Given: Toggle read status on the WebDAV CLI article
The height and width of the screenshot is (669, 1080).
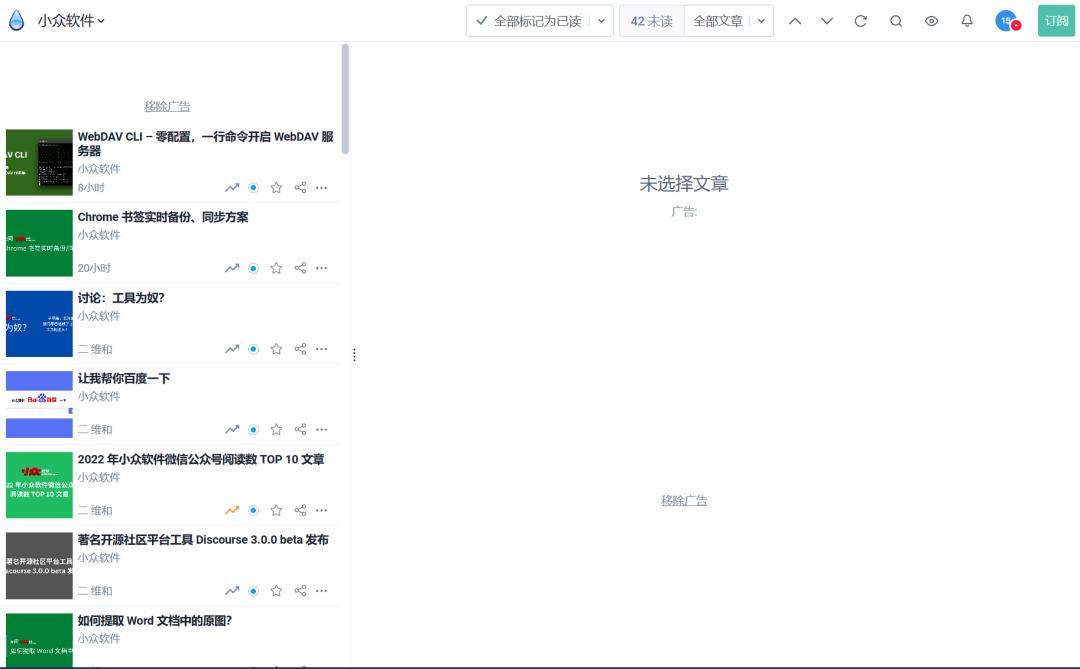Looking at the screenshot, I should click(x=254, y=187).
